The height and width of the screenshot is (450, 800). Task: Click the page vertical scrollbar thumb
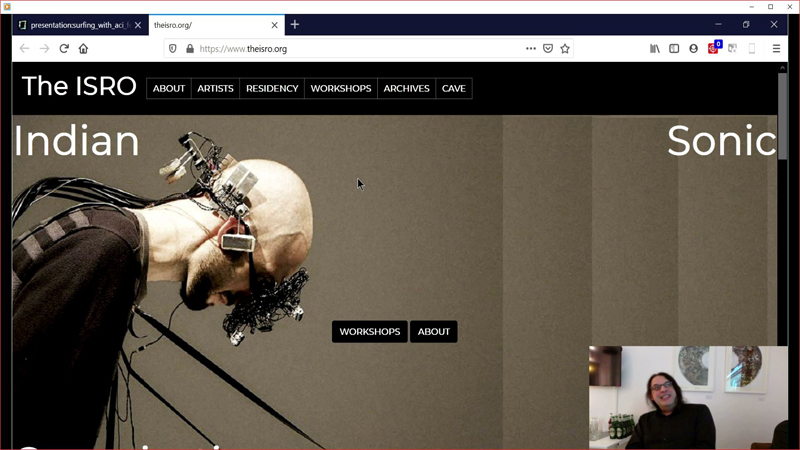pyautogui.click(x=782, y=116)
